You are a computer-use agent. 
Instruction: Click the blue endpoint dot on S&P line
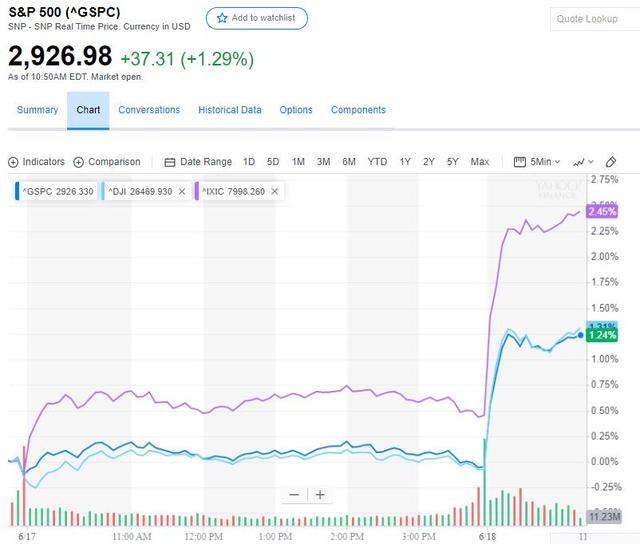click(x=580, y=335)
